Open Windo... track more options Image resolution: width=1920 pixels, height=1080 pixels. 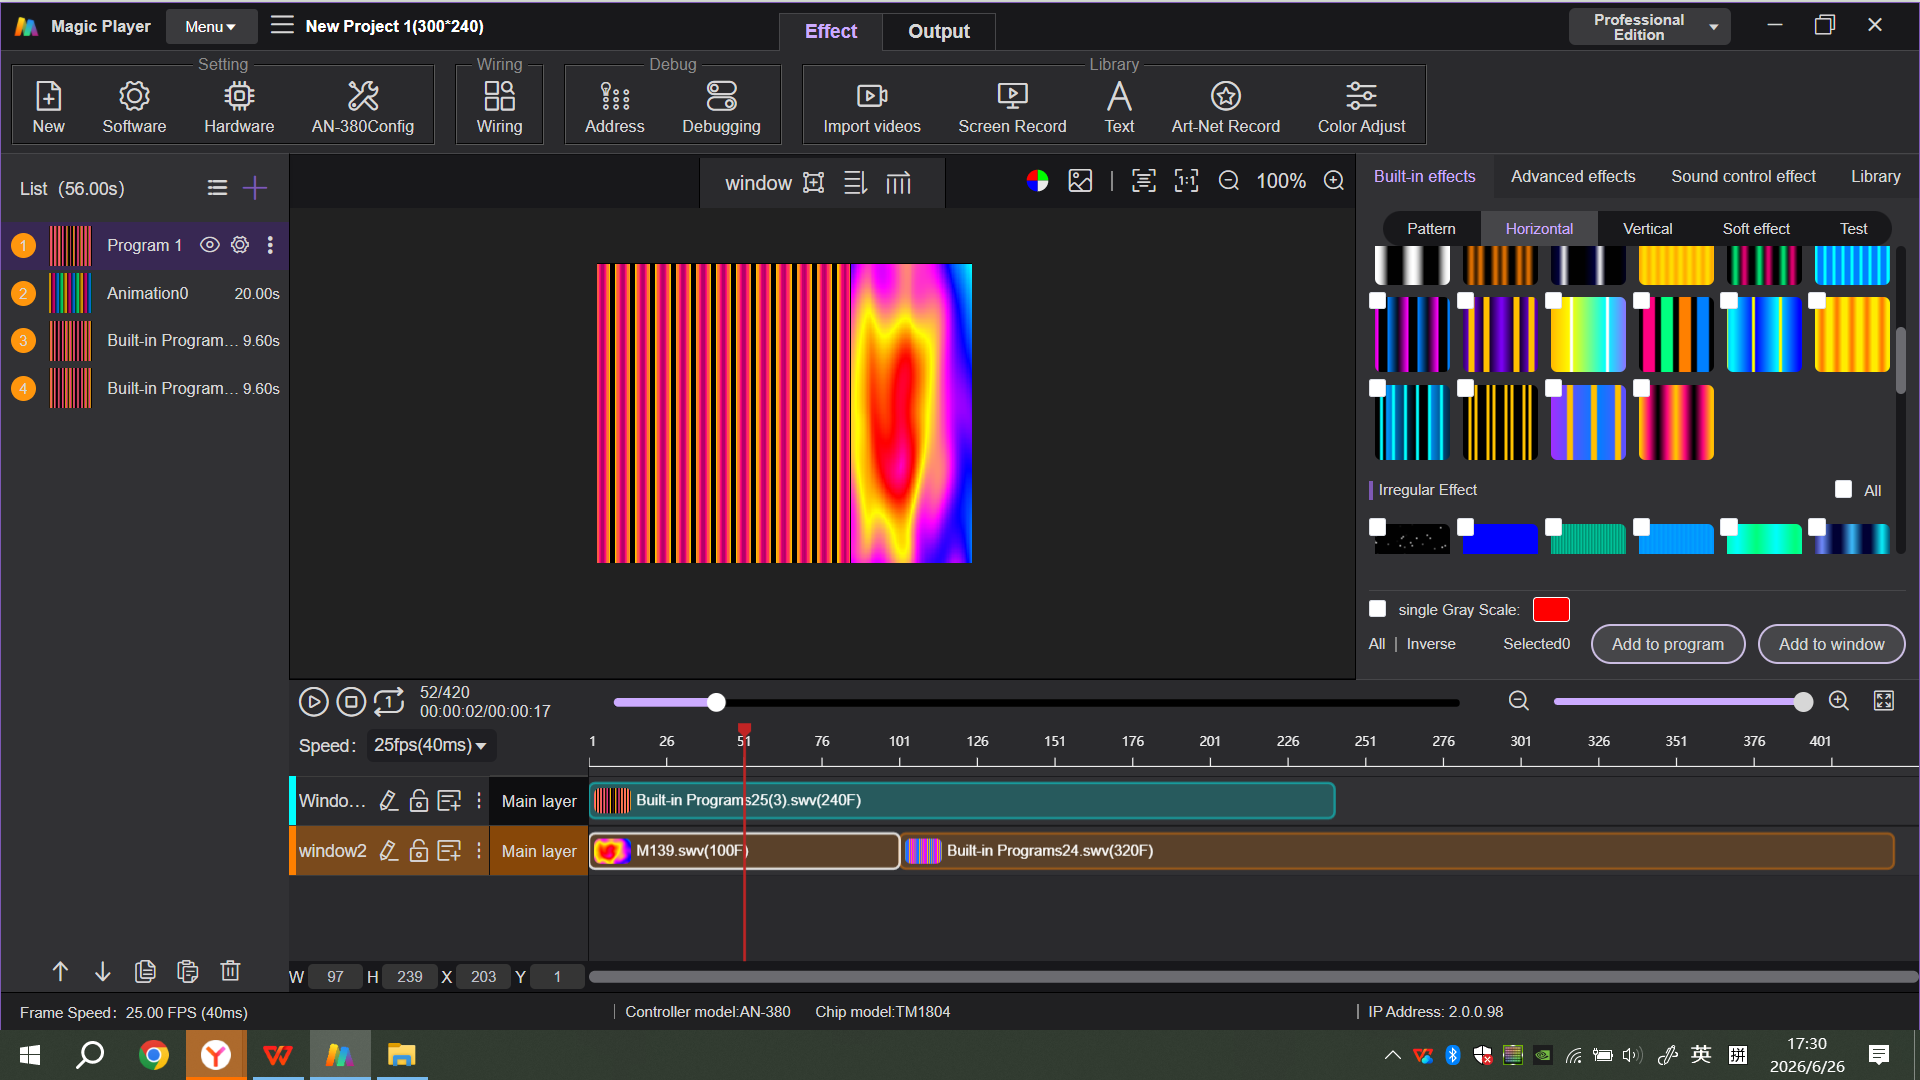479,801
